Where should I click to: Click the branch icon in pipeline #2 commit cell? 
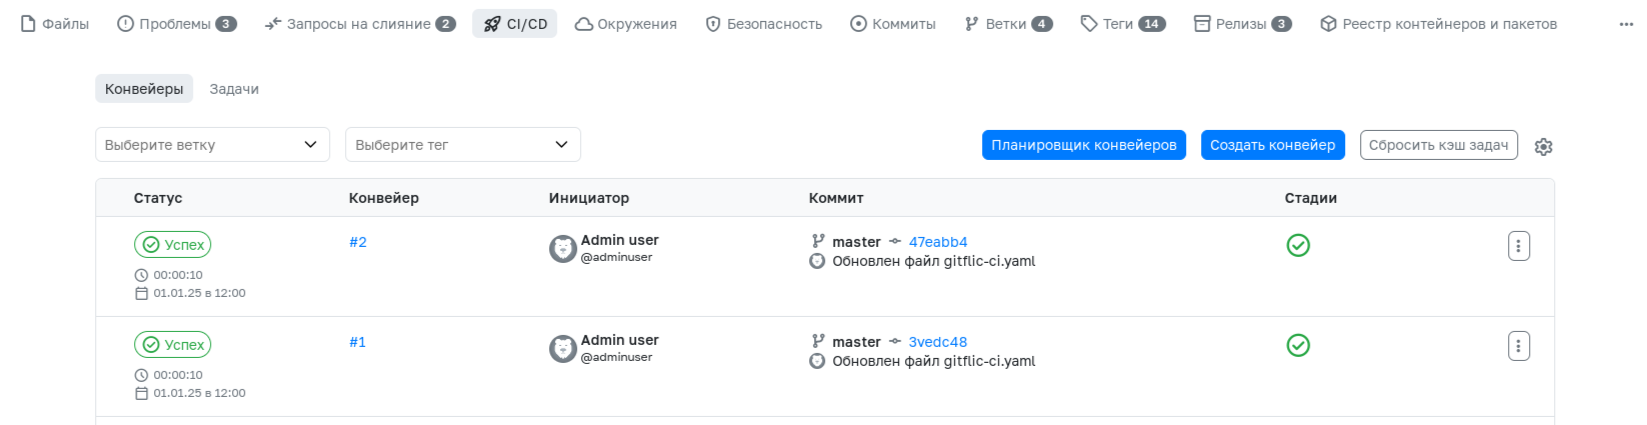pyautogui.click(x=818, y=241)
